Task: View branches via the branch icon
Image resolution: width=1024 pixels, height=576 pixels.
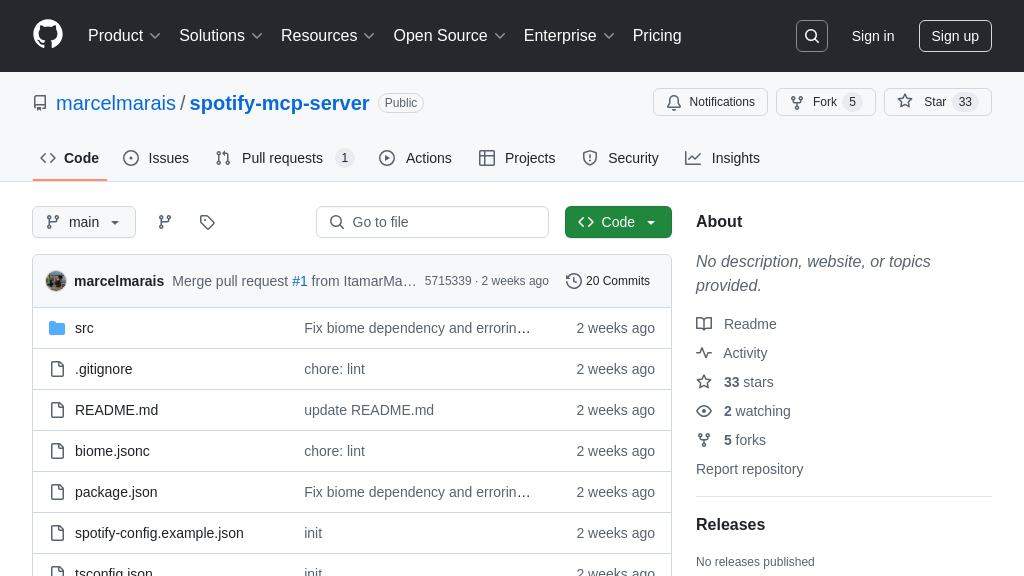Action: point(165,222)
